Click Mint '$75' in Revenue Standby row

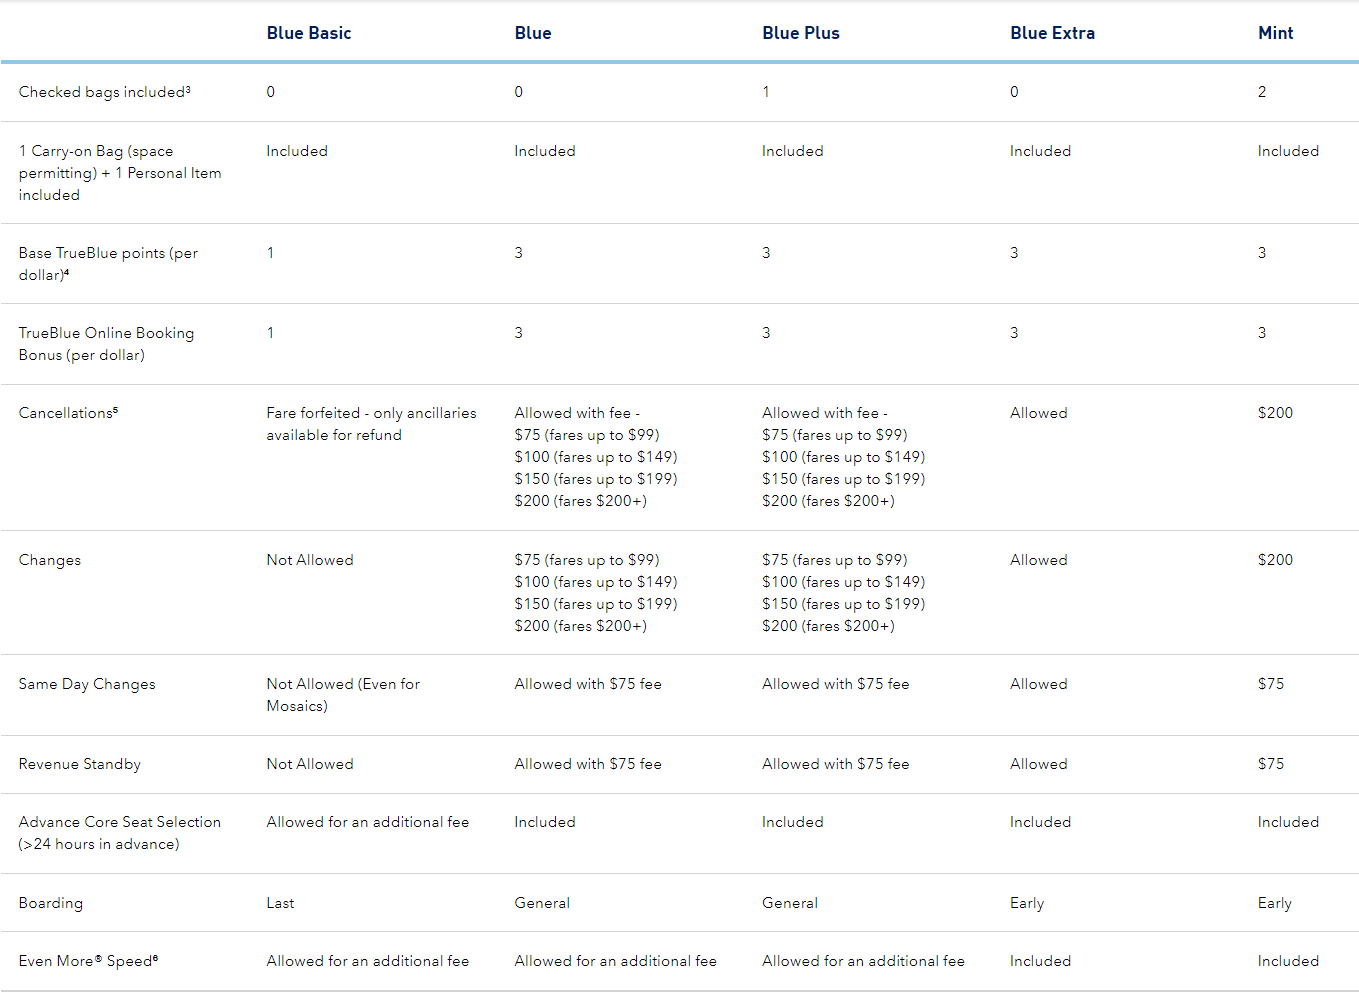[1271, 764]
